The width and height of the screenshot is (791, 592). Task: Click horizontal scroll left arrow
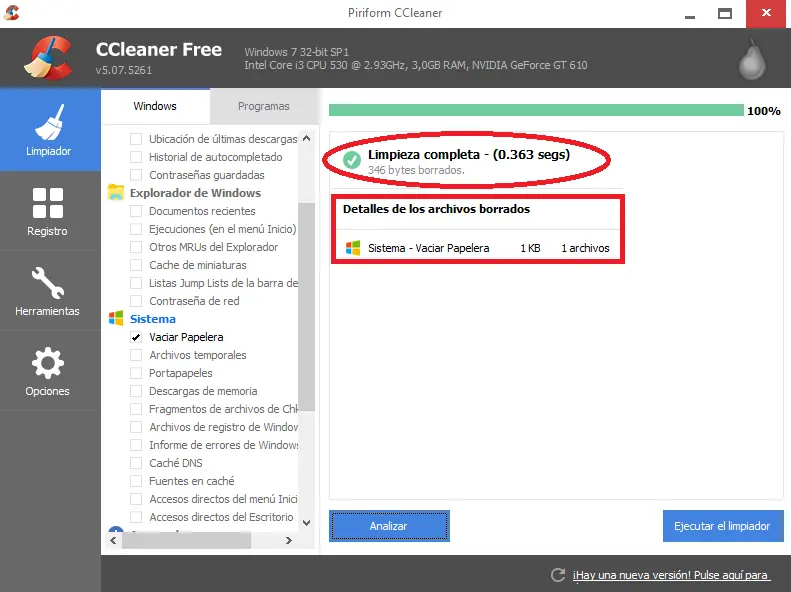114,541
